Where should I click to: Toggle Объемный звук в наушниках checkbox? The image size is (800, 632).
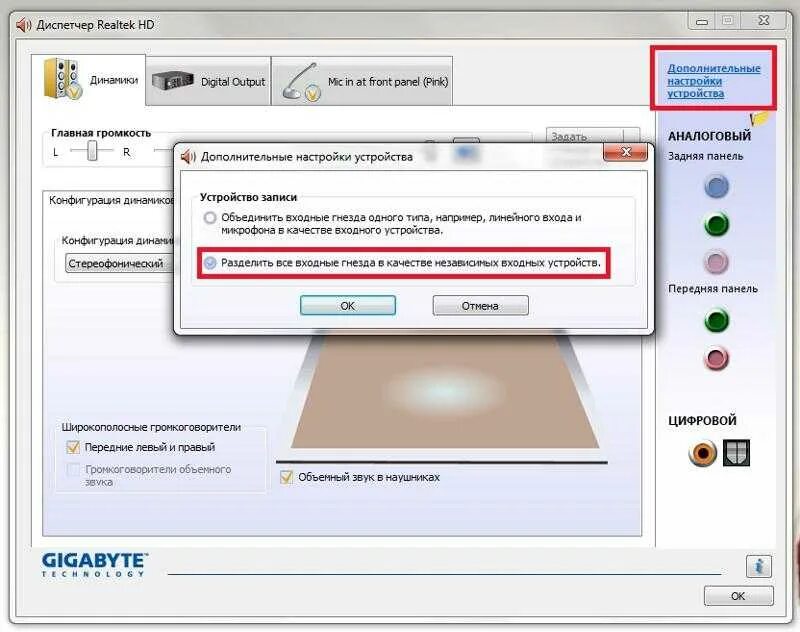(x=286, y=477)
